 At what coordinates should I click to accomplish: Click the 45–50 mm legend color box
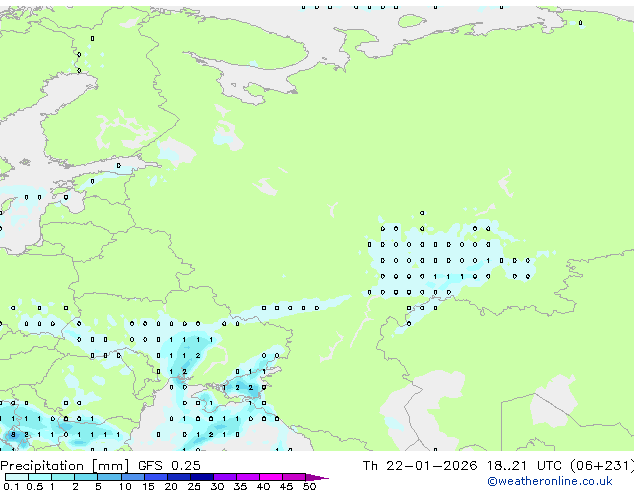click(x=294, y=477)
